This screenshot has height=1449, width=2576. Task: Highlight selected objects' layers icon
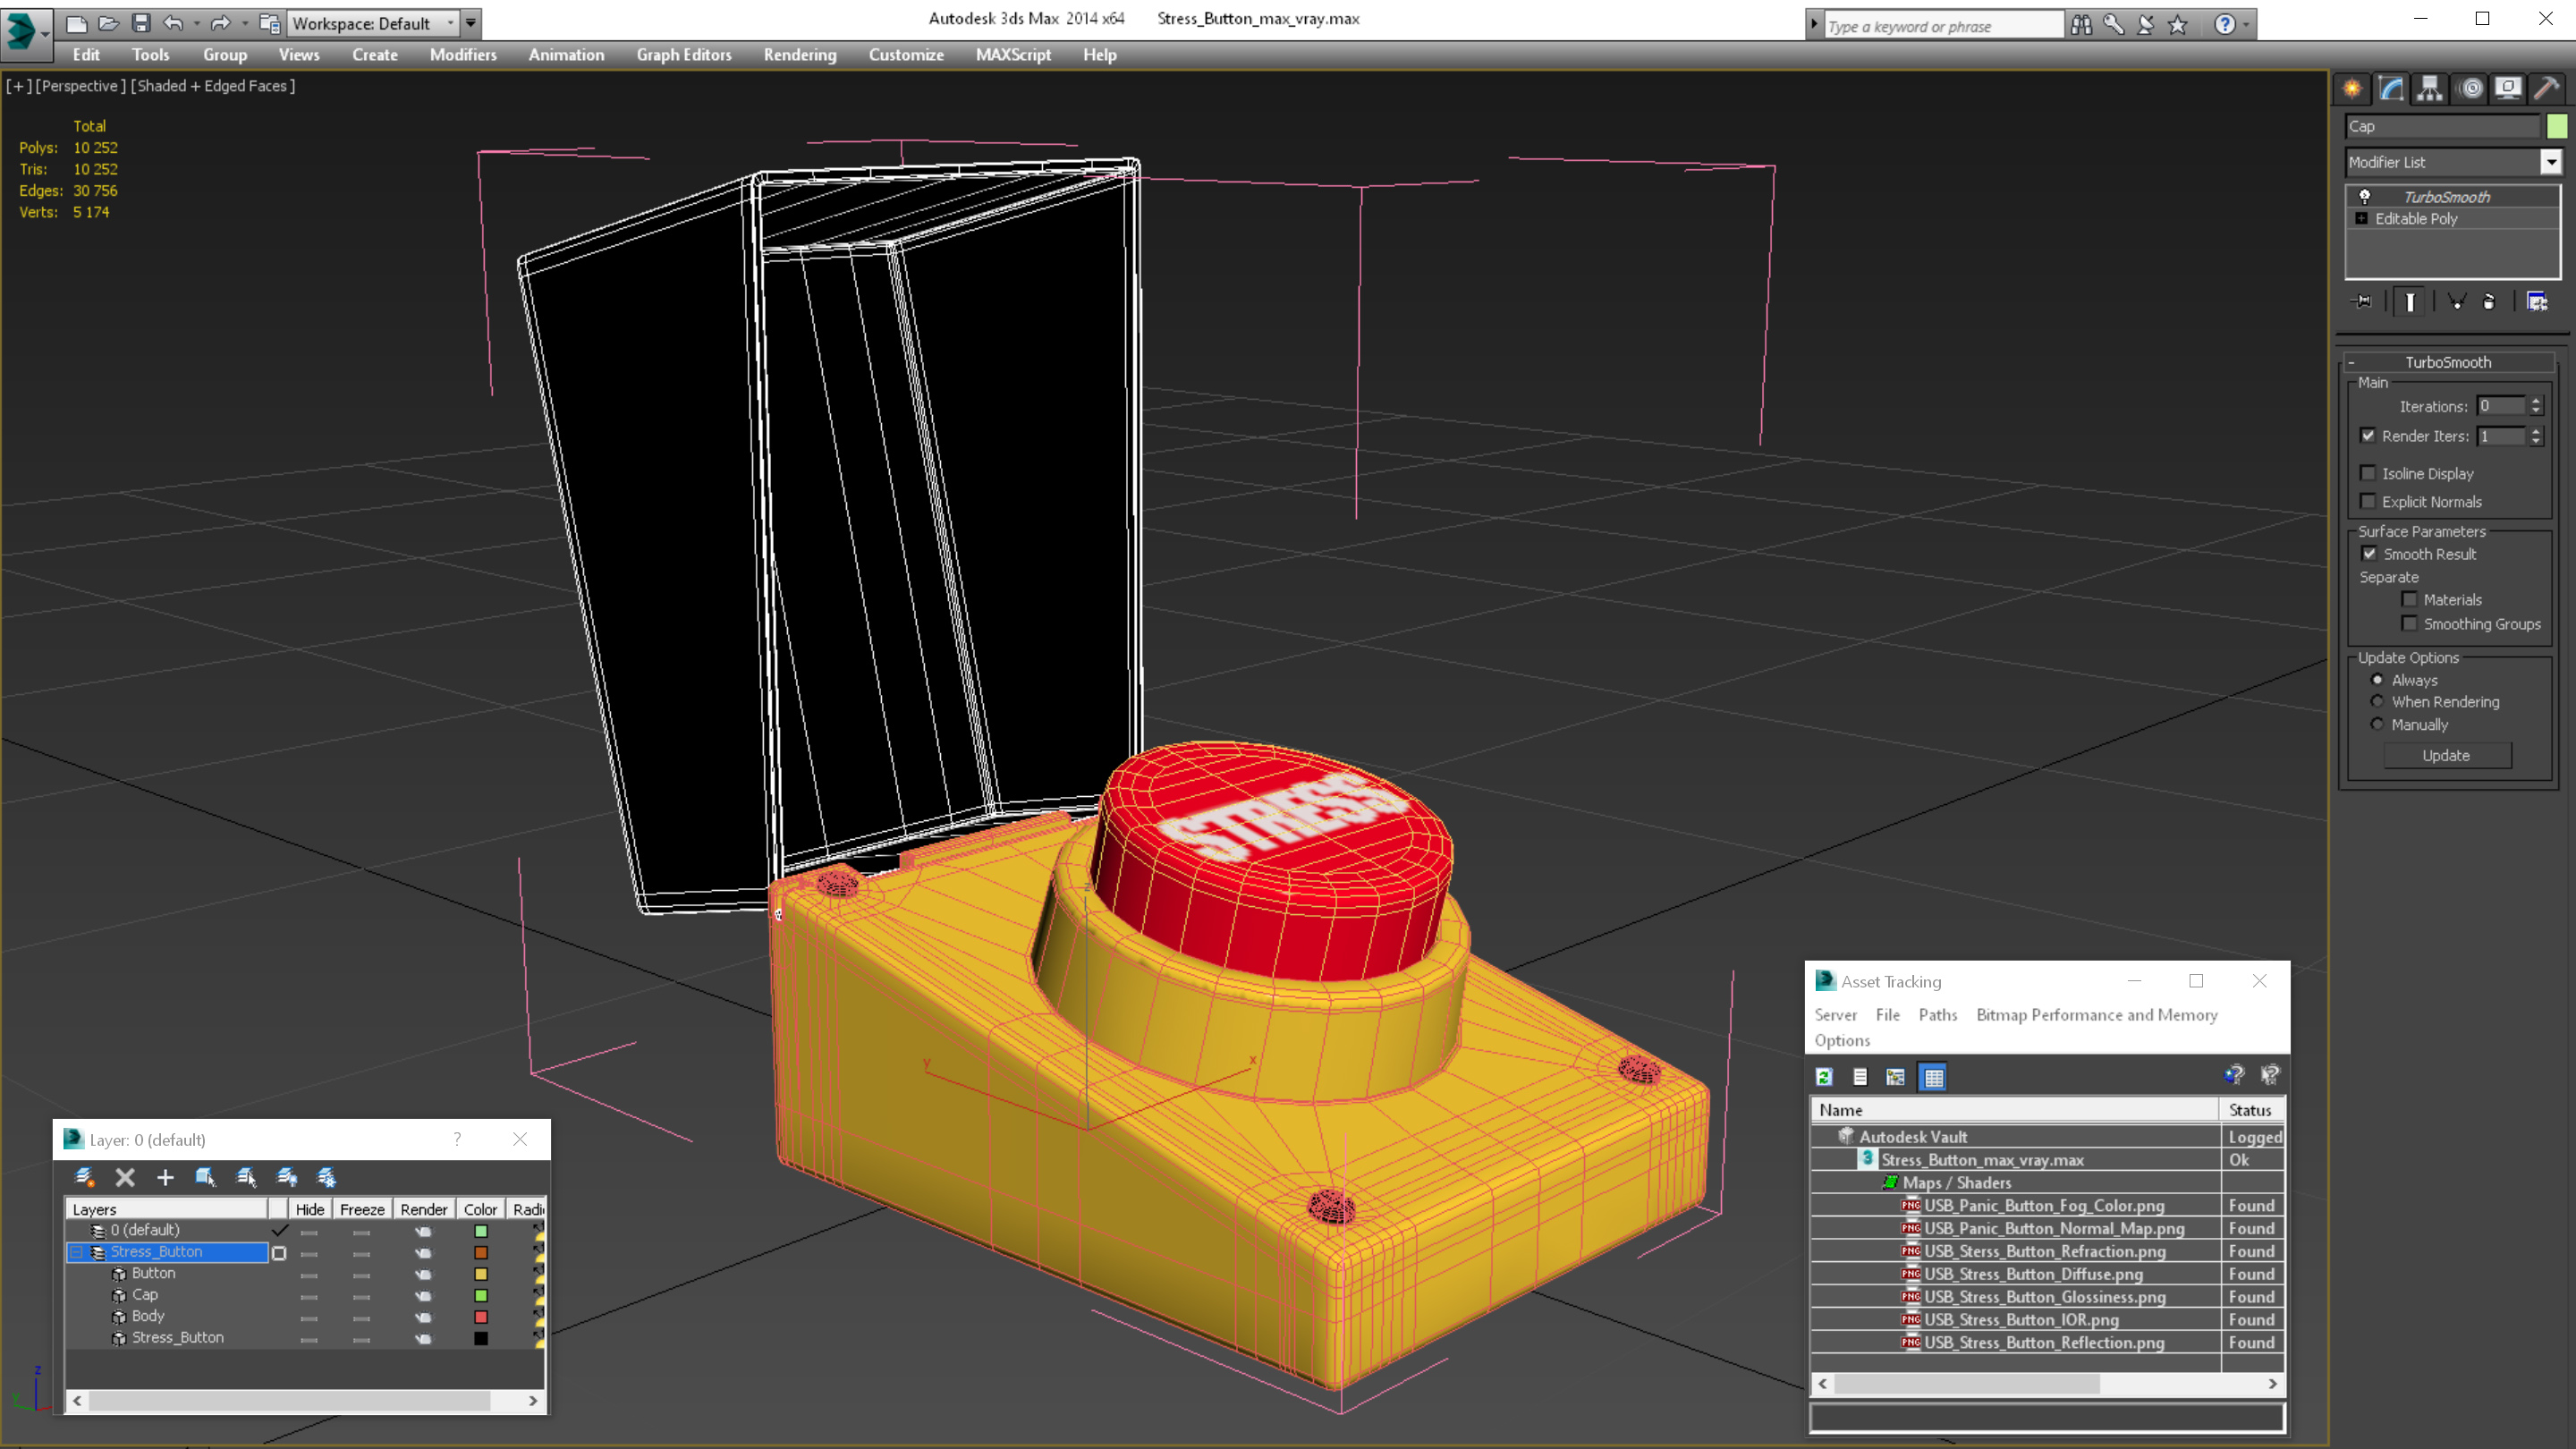(x=246, y=1177)
